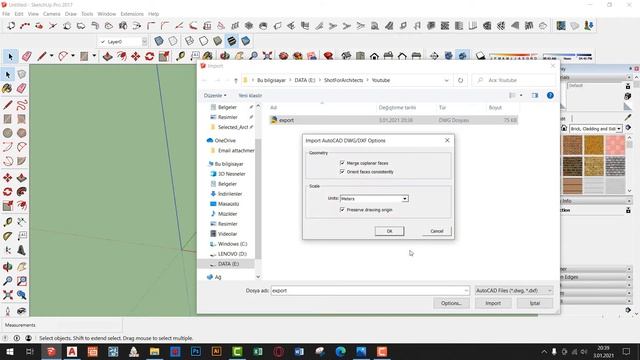Click the Shaded With Textures style icon

coord(231,41)
